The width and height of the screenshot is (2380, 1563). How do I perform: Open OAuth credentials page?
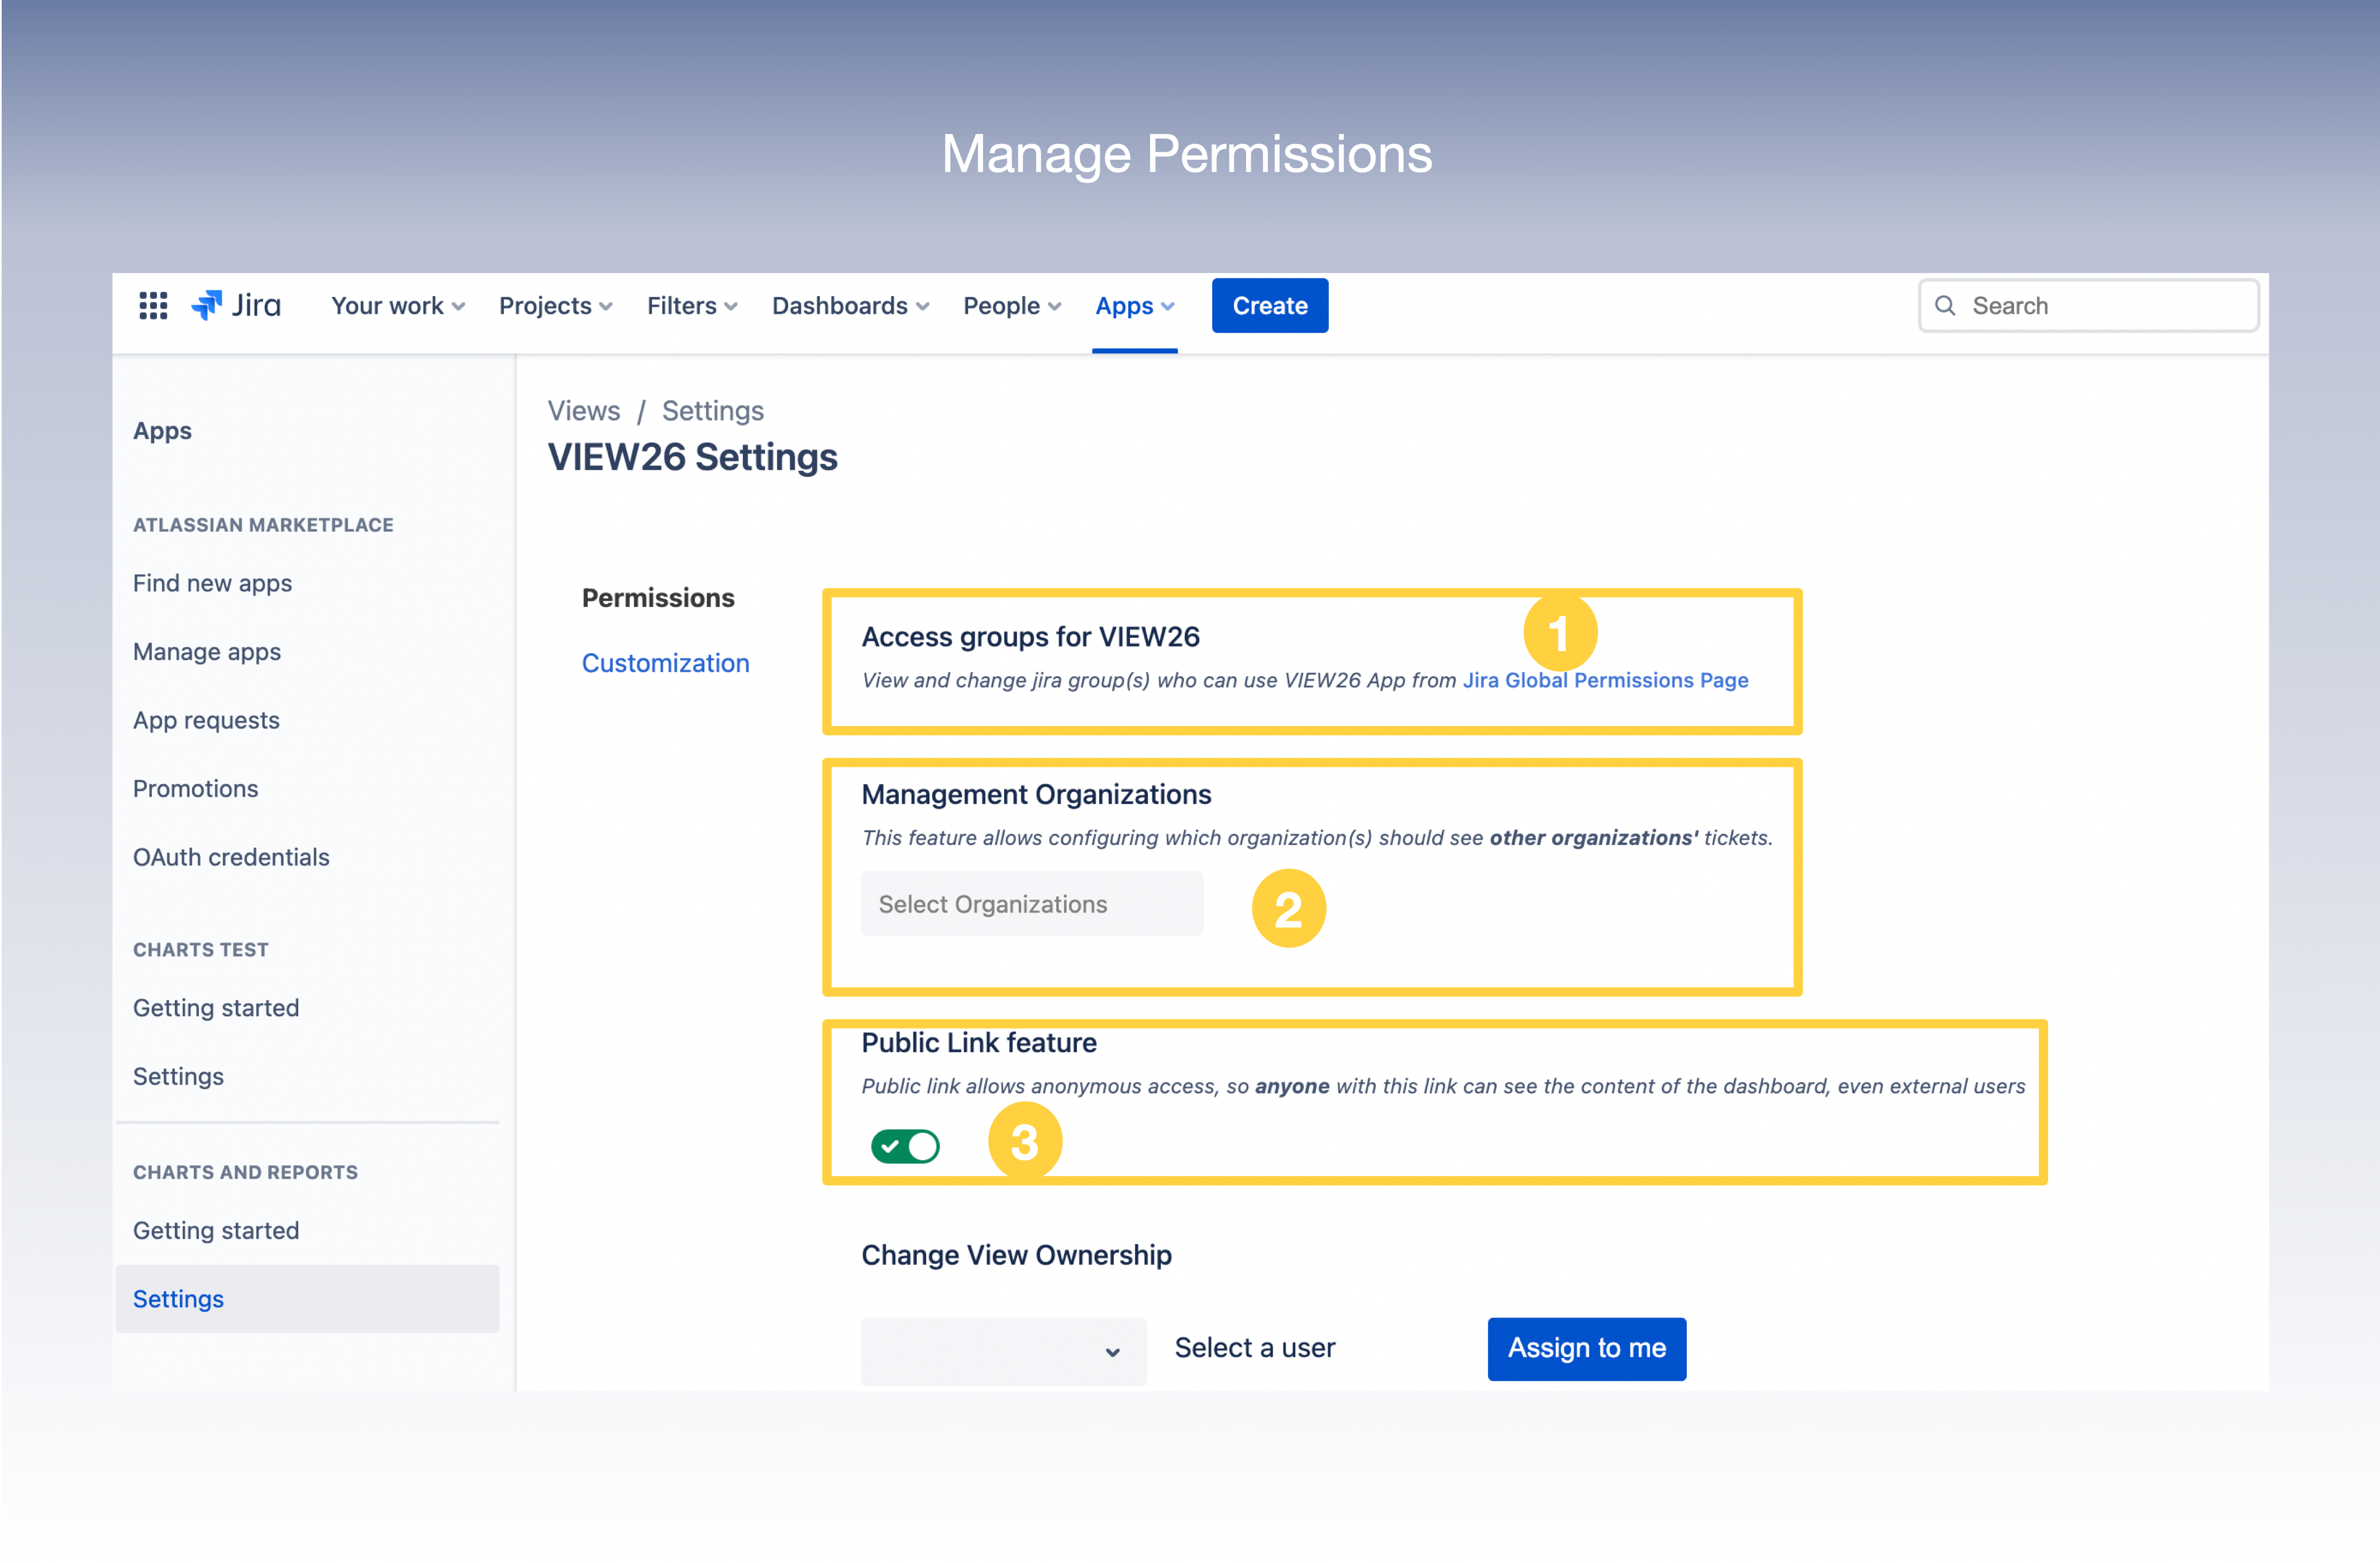pos(231,856)
